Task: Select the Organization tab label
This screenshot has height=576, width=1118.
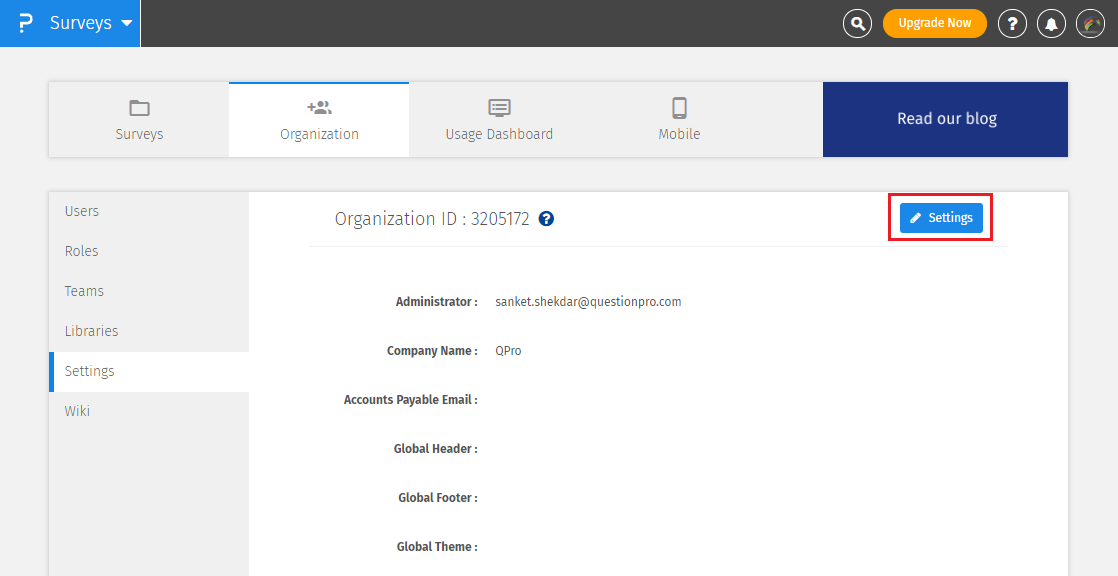Action: [x=319, y=134]
